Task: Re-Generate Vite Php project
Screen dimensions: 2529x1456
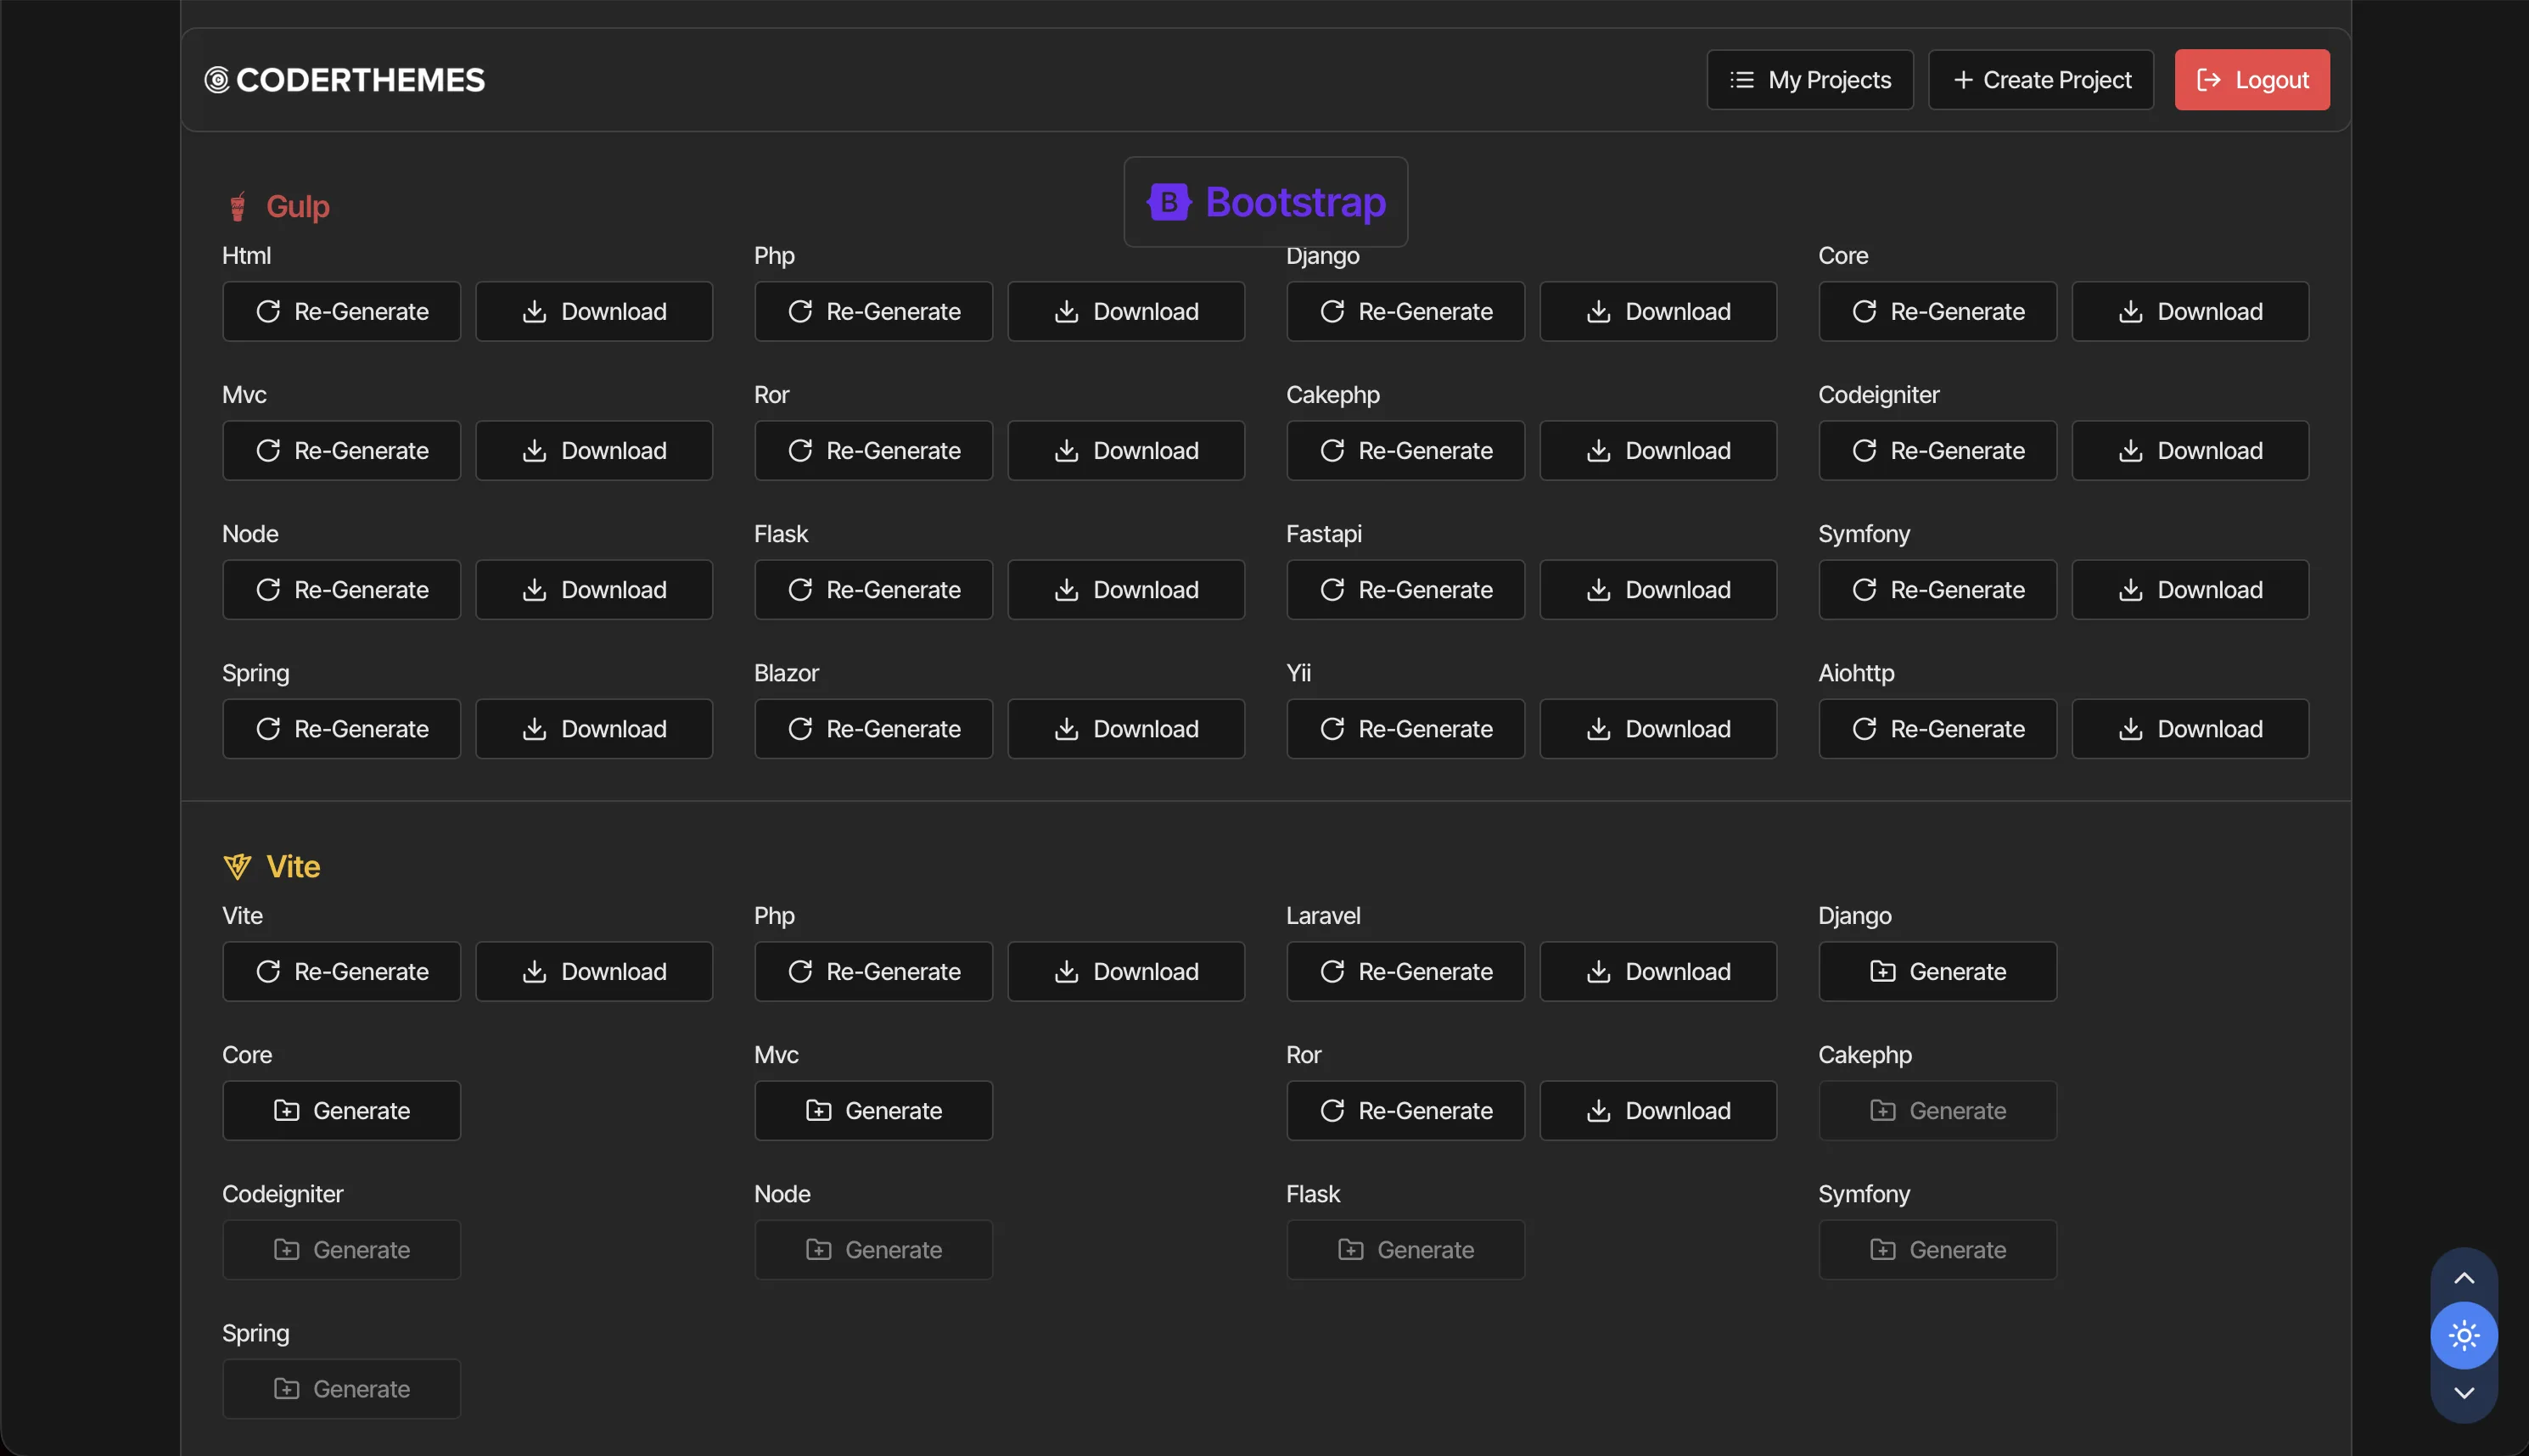Action: coord(873,971)
